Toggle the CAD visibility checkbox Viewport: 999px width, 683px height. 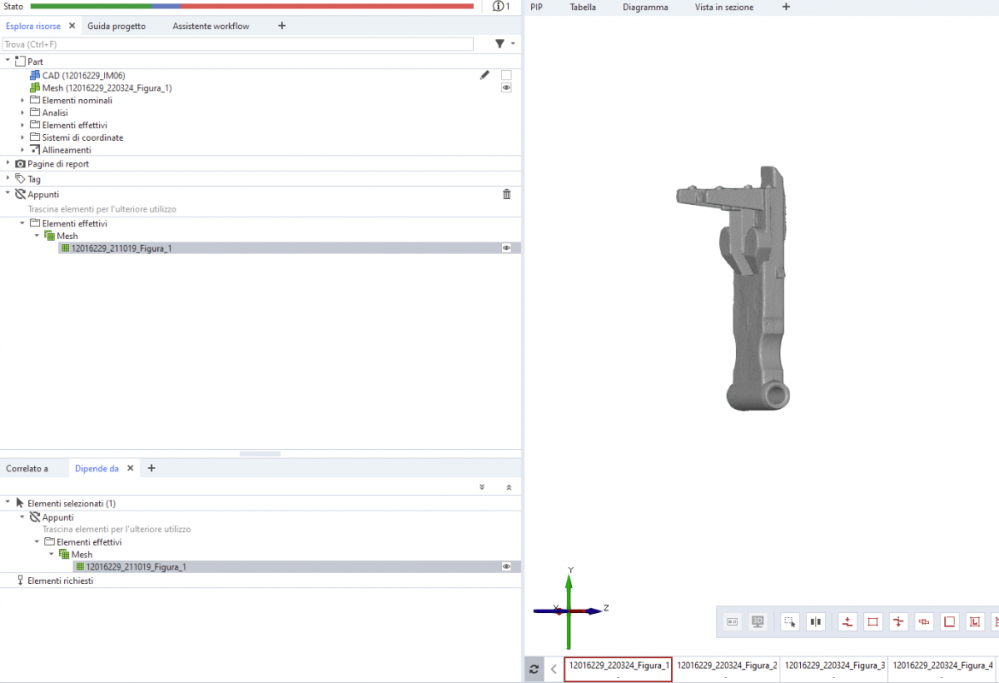click(x=506, y=75)
